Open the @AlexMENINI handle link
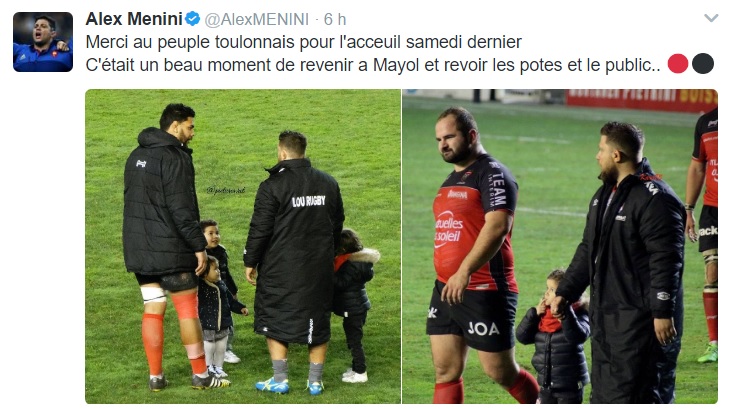The height and width of the screenshot is (409, 732). click(x=257, y=19)
